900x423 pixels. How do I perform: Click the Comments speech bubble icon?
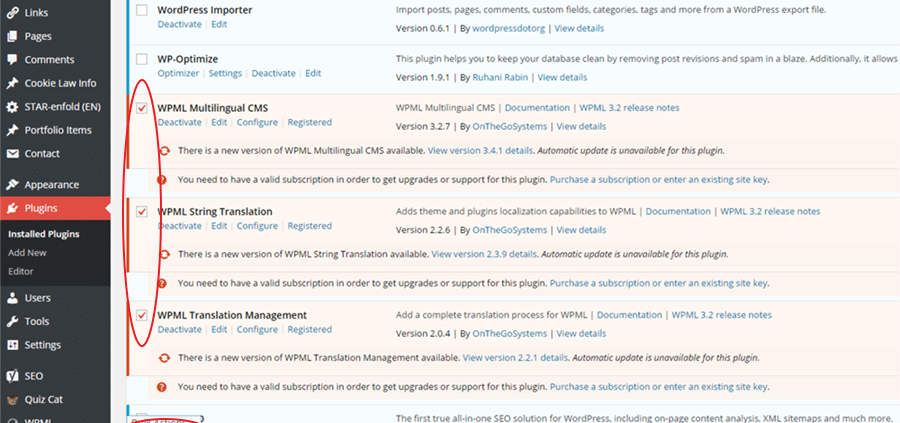click(x=12, y=60)
